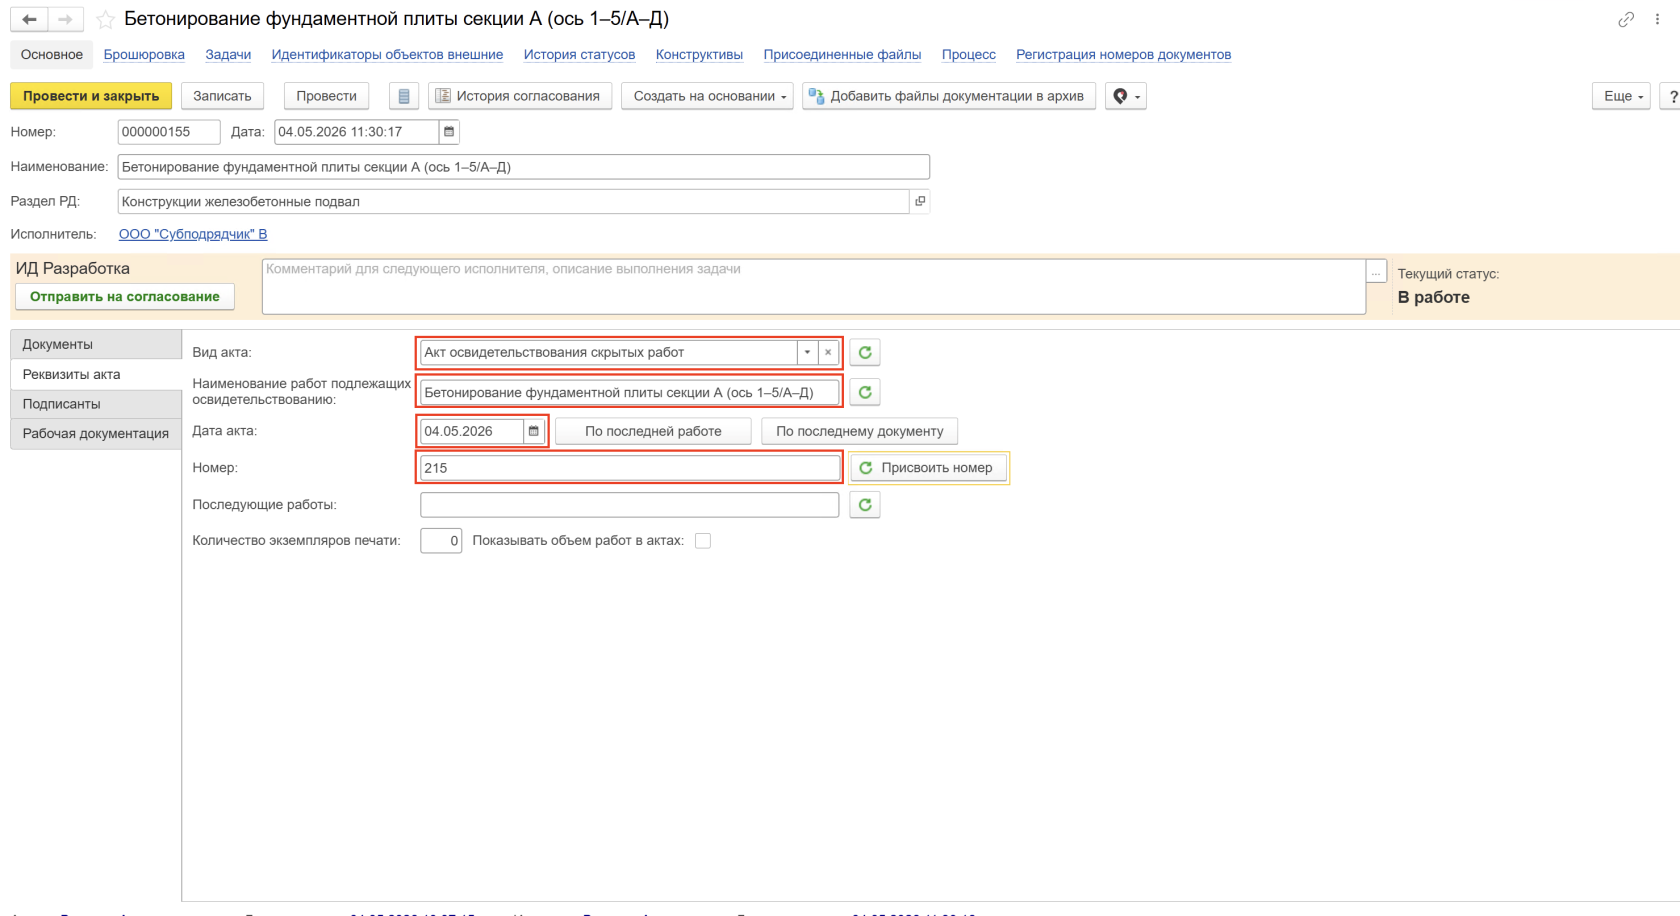Refresh the Последующие работы field
The height and width of the screenshot is (916, 1680).
point(865,505)
